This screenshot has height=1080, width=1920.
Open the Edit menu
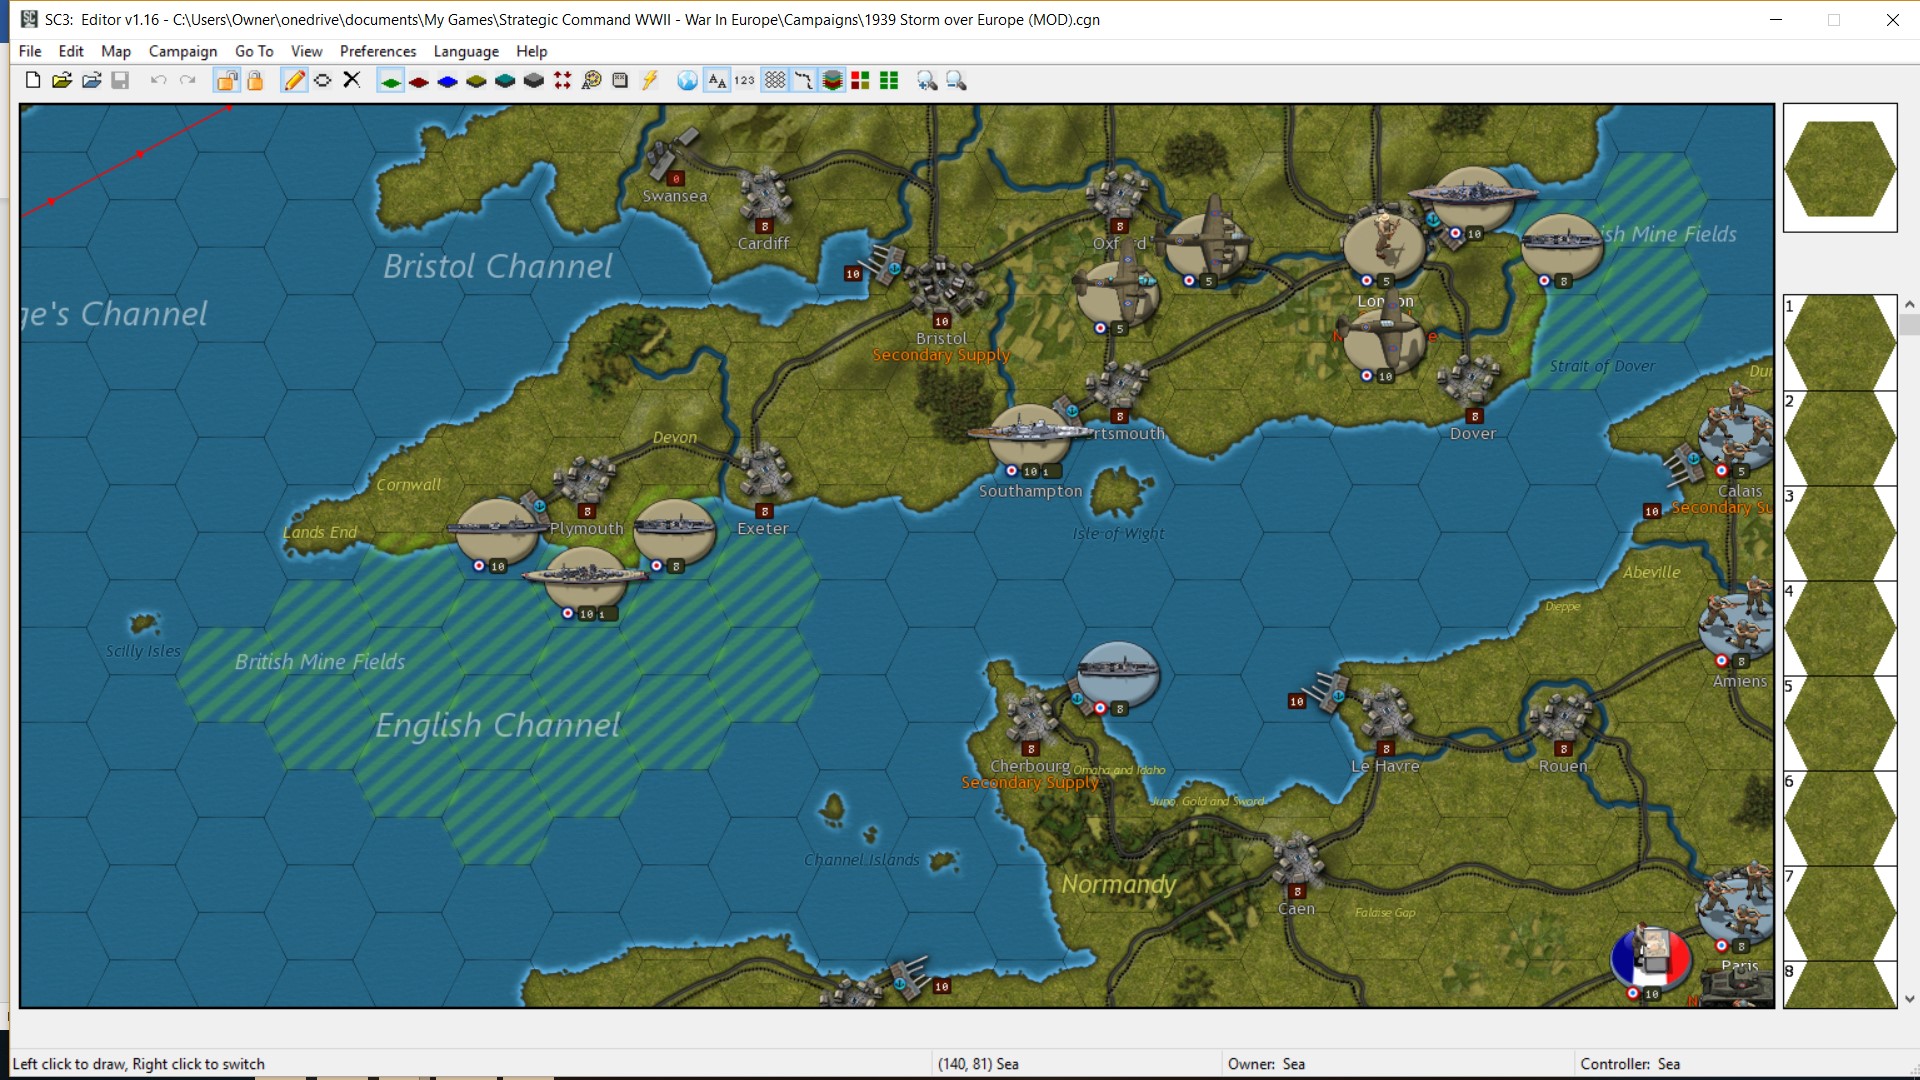[x=71, y=51]
